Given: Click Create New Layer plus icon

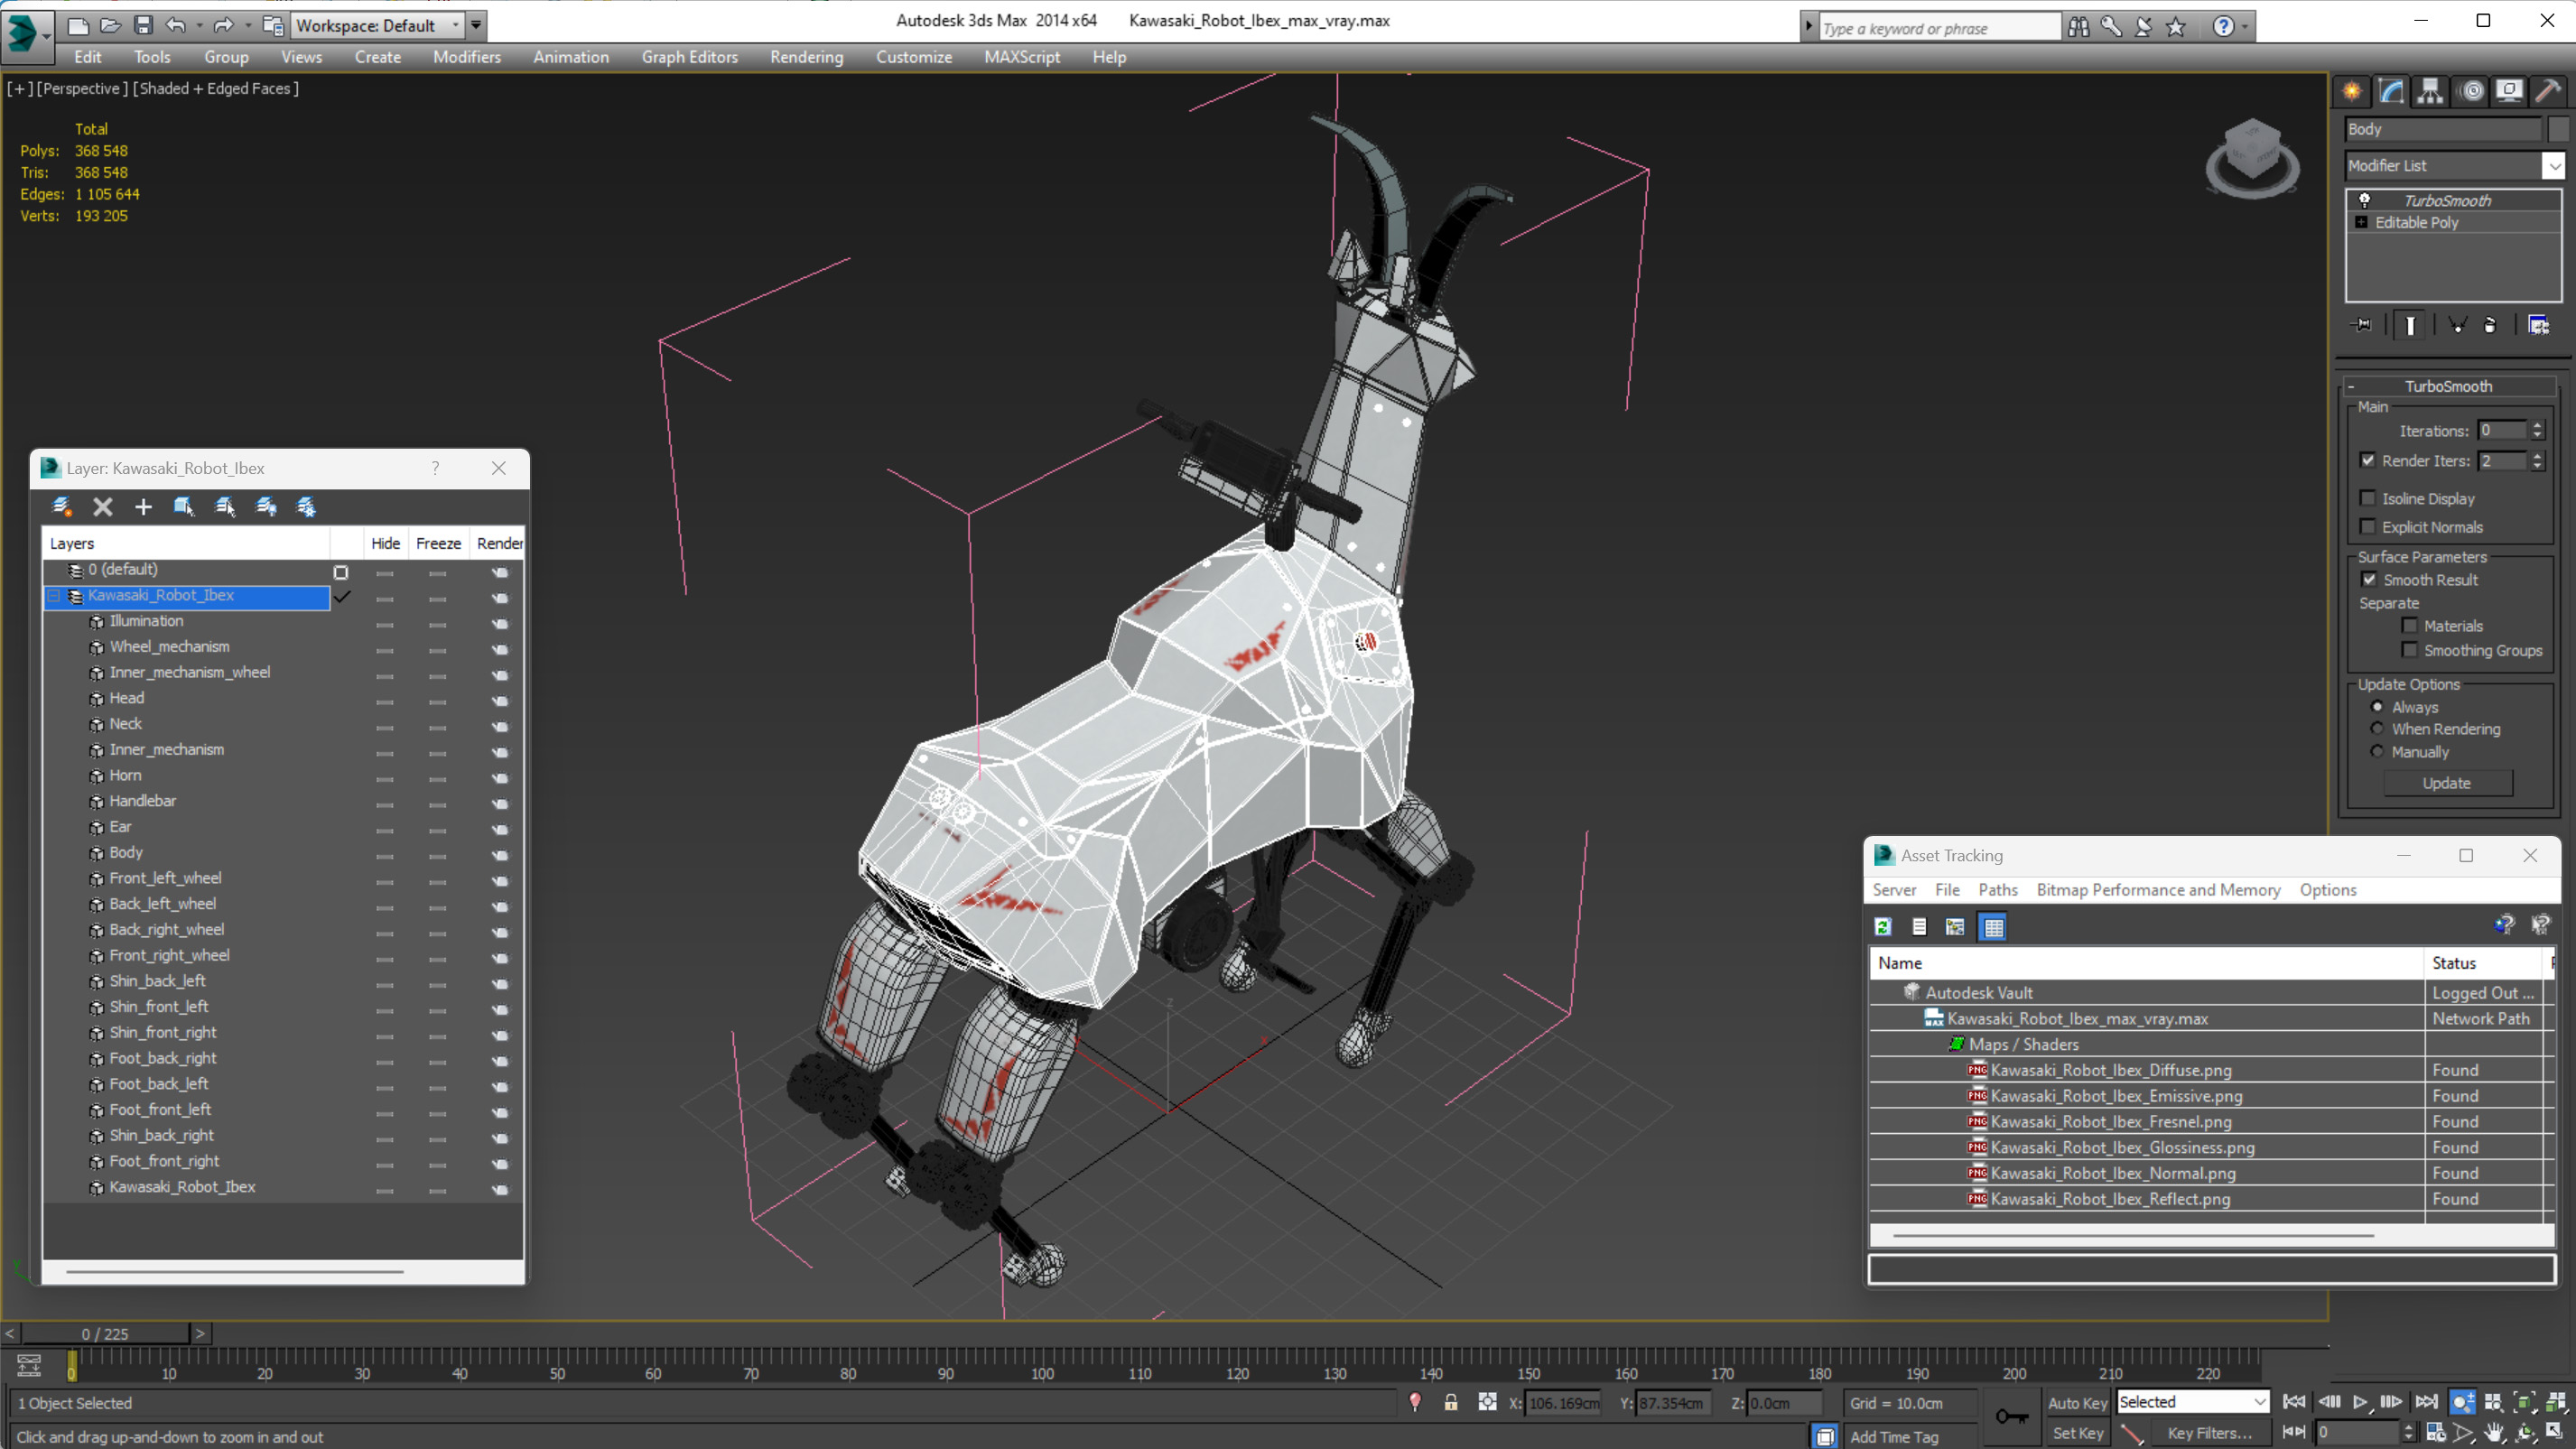Looking at the screenshot, I should (143, 507).
